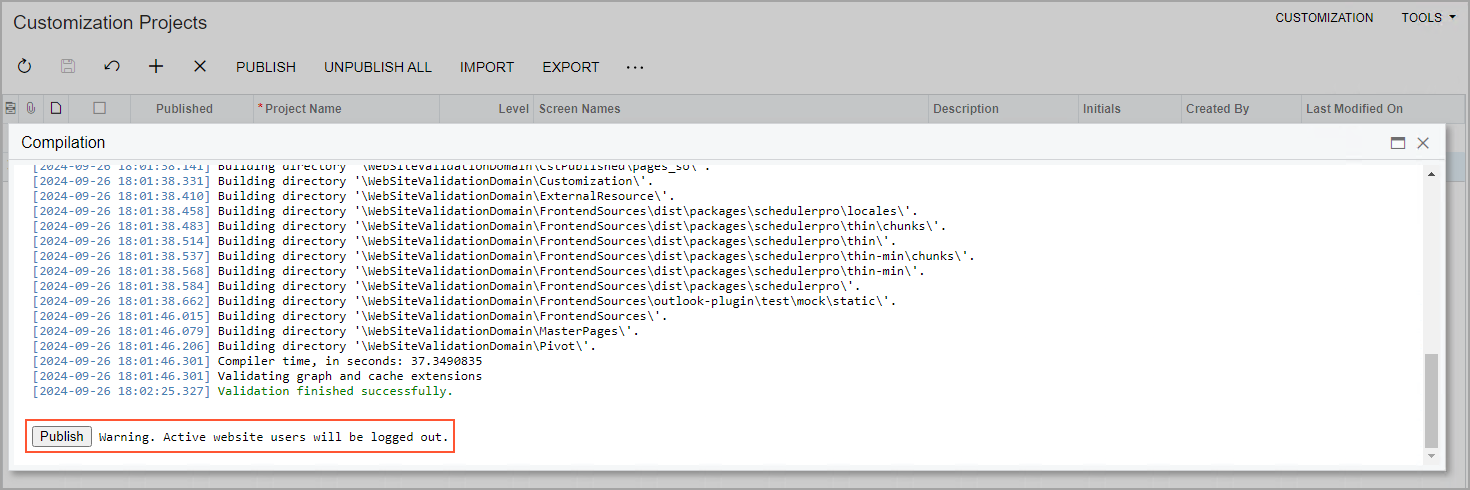This screenshot has height=490, width=1470.
Task: Open the CUSTOMIZATION menu
Action: click(x=1324, y=18)
